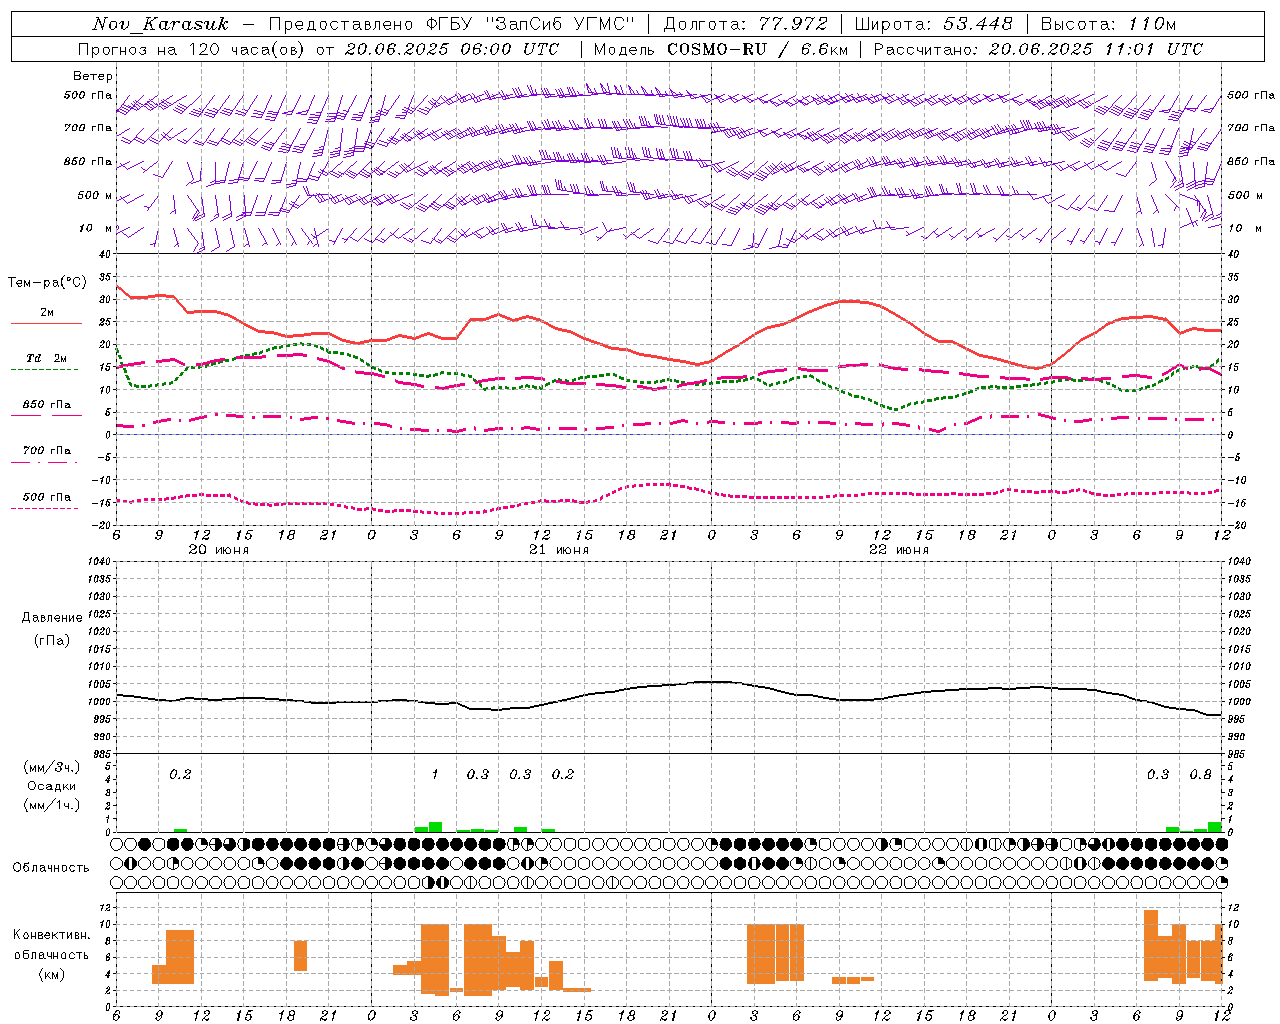Click the Конвективн. облачность (км) label

[51, 954]
